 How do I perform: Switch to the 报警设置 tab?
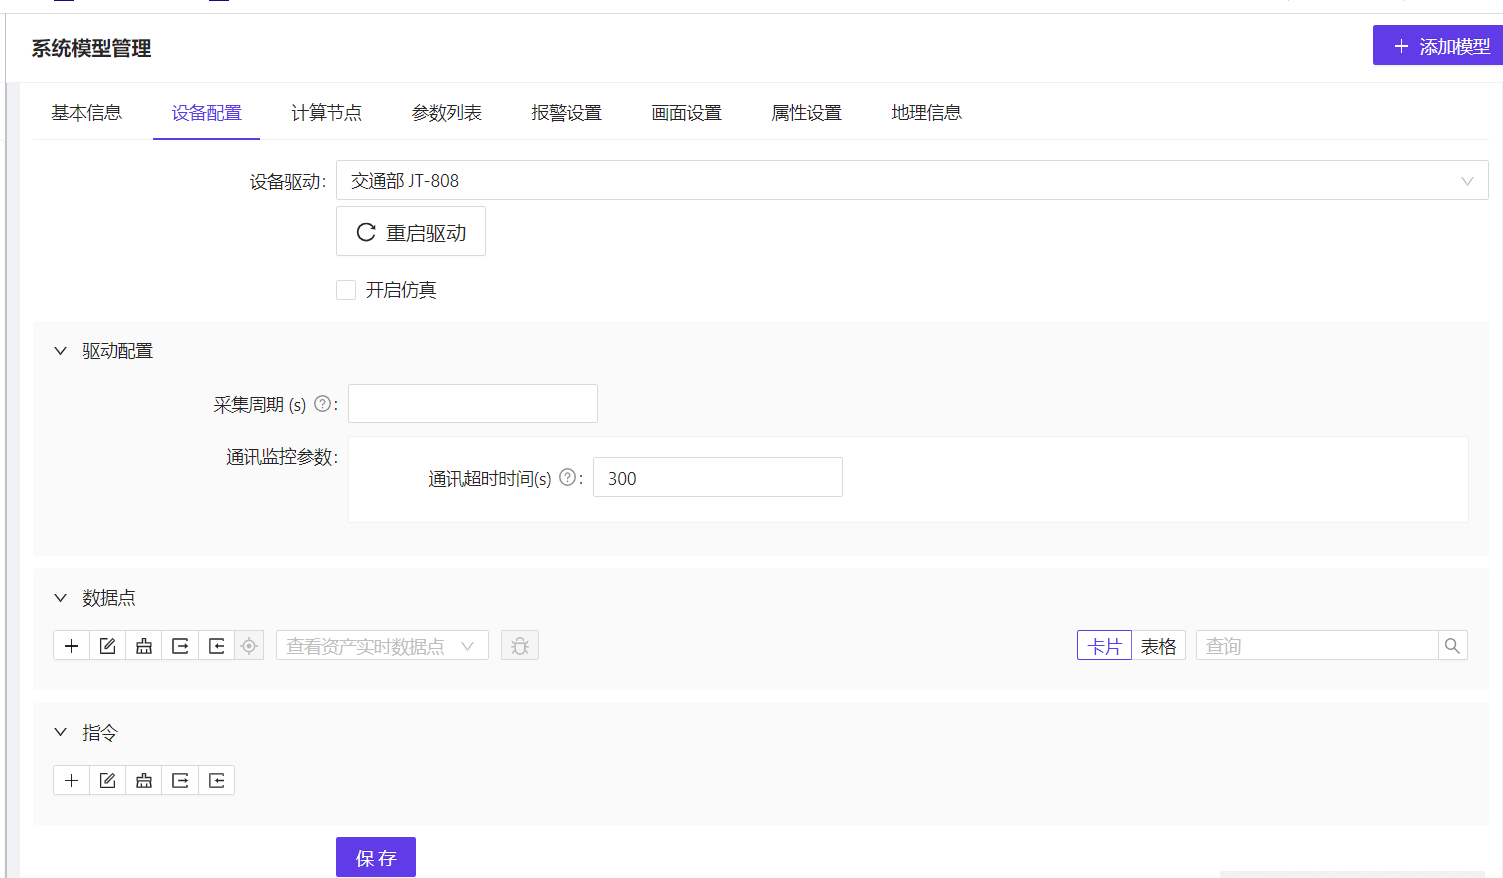click(x=566, y=113)
